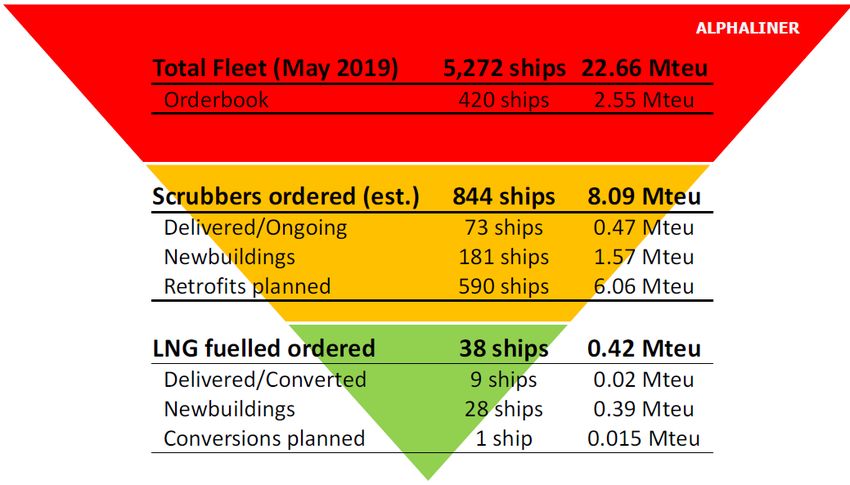Select the Delivered/Ongoing row label
This screenshot has width=850, height=485.
coord(255,228)
